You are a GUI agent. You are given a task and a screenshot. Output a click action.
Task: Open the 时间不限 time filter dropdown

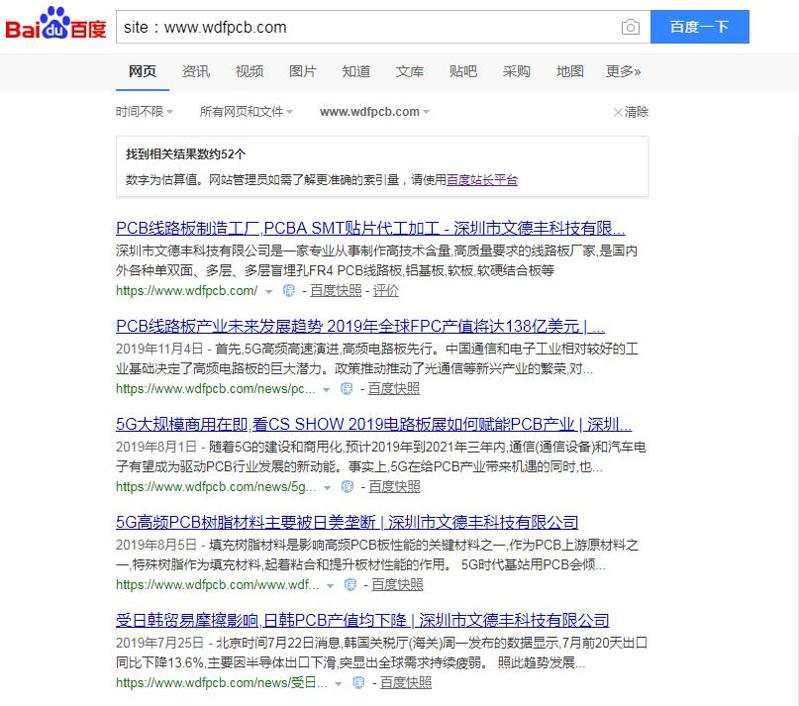point(144,112)
